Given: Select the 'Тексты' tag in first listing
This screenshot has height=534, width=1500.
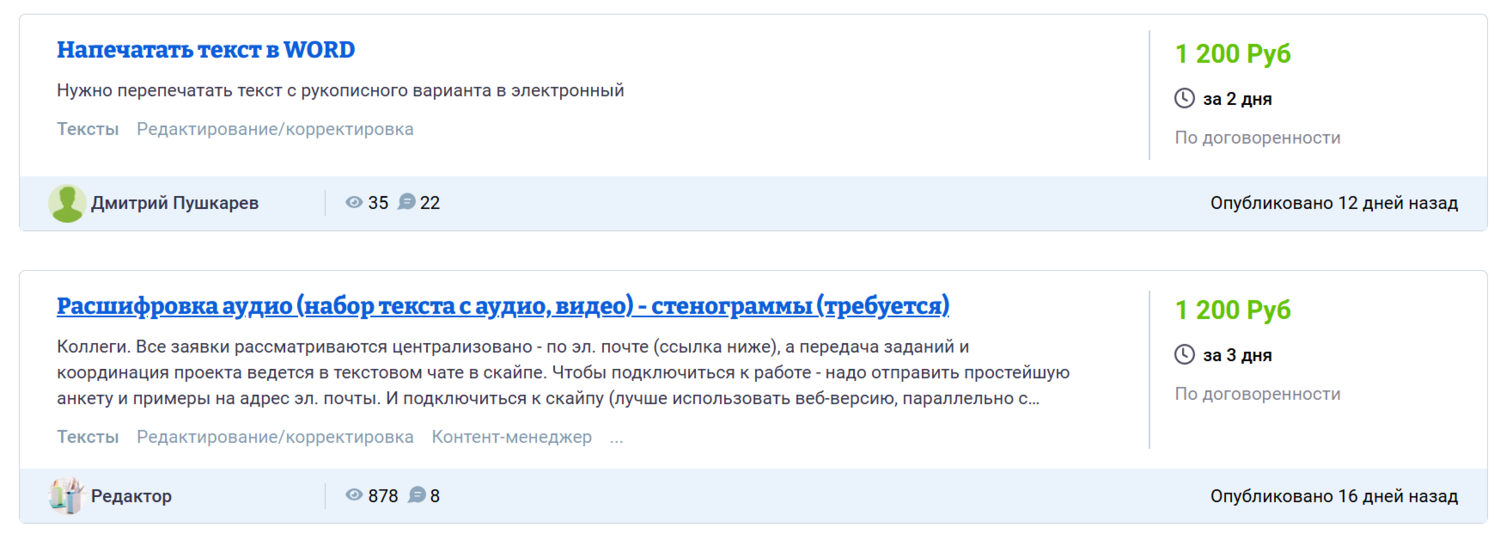Looking at the screenshot, I should (88, 129).
